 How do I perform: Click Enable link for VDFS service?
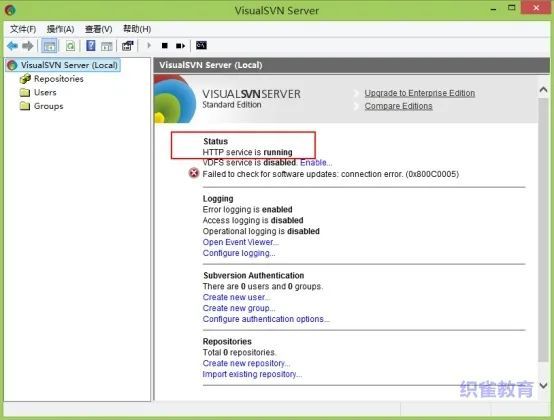coord(316,162)
